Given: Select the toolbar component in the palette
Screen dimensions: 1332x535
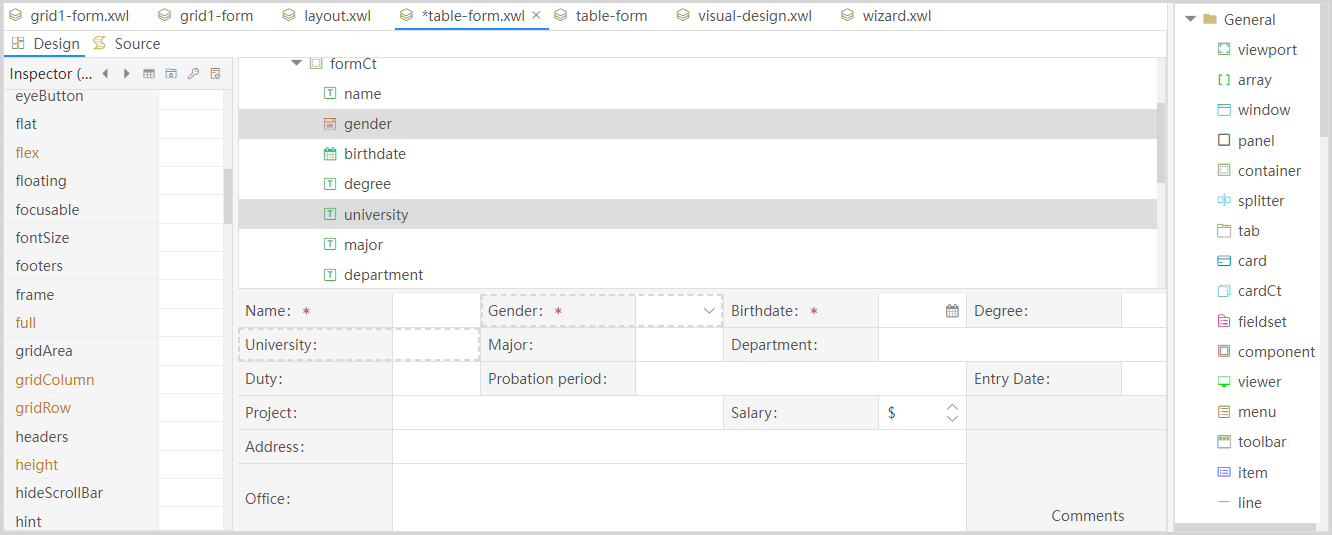Looking at the screenshot, I should [1261, 442].
